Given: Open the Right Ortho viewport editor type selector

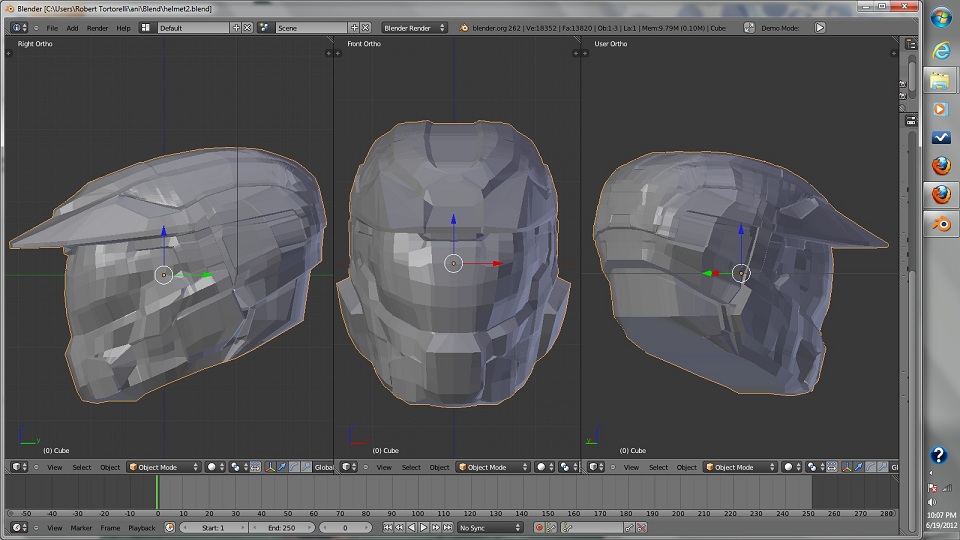Looking at the screenshot, I should pos(19,467).
